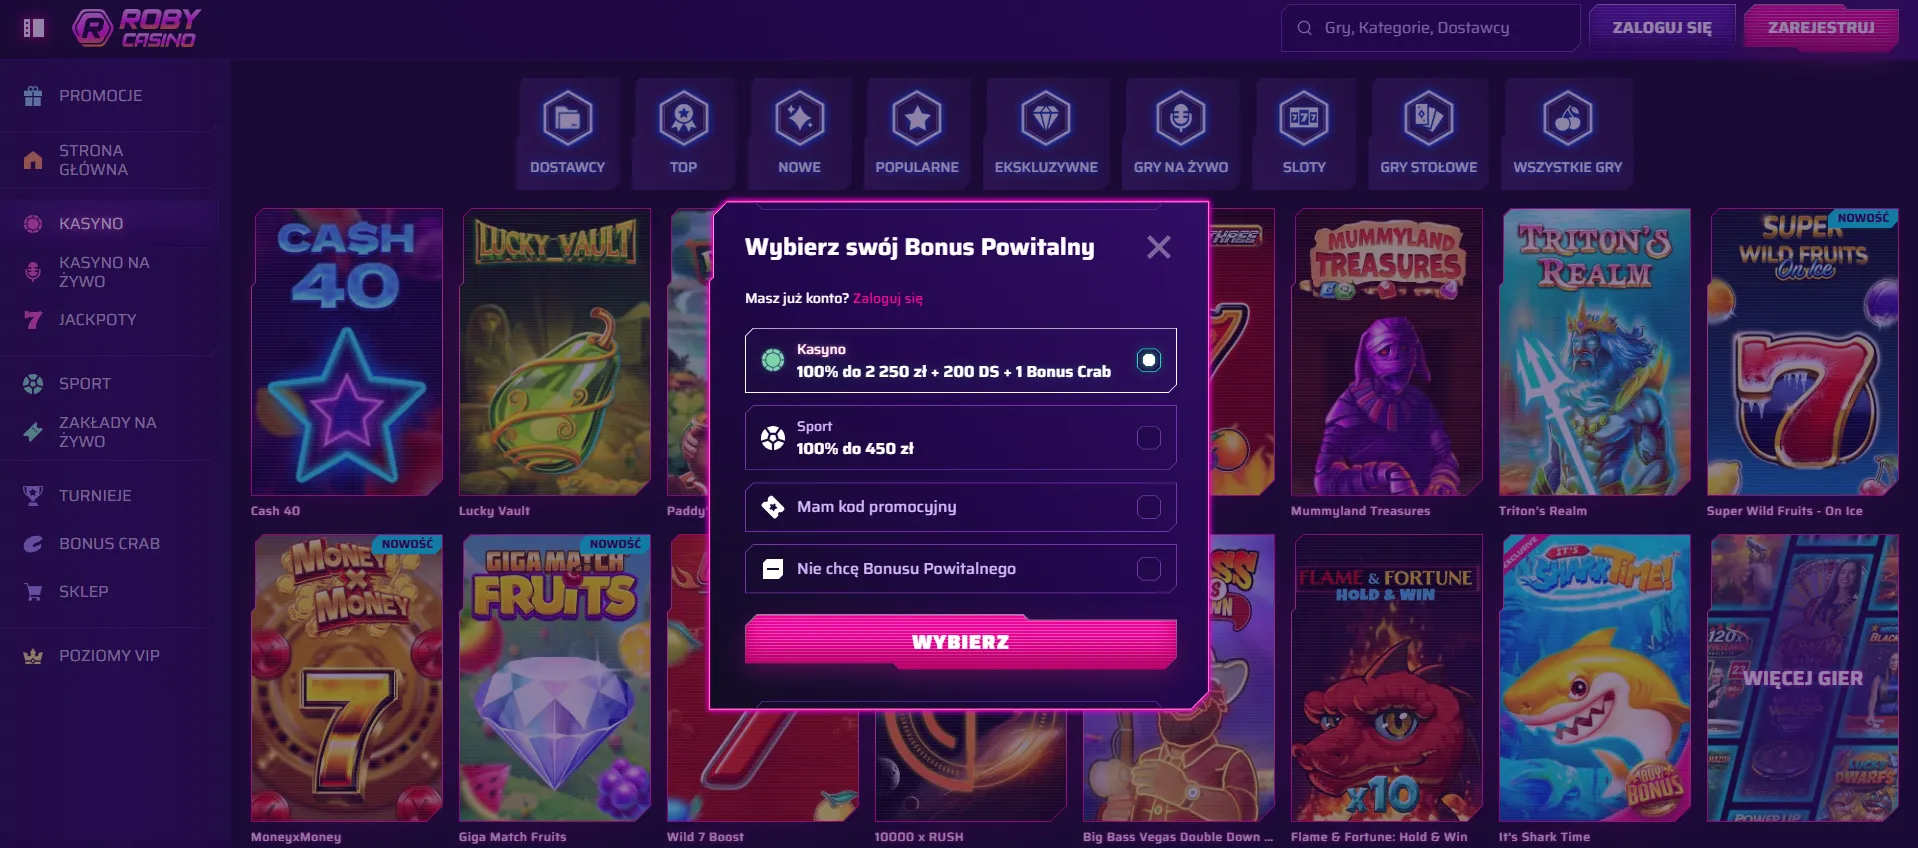Open Poziomy VIP sidebar item
This screenshot has height=848, width=1918.
[110, 656]
